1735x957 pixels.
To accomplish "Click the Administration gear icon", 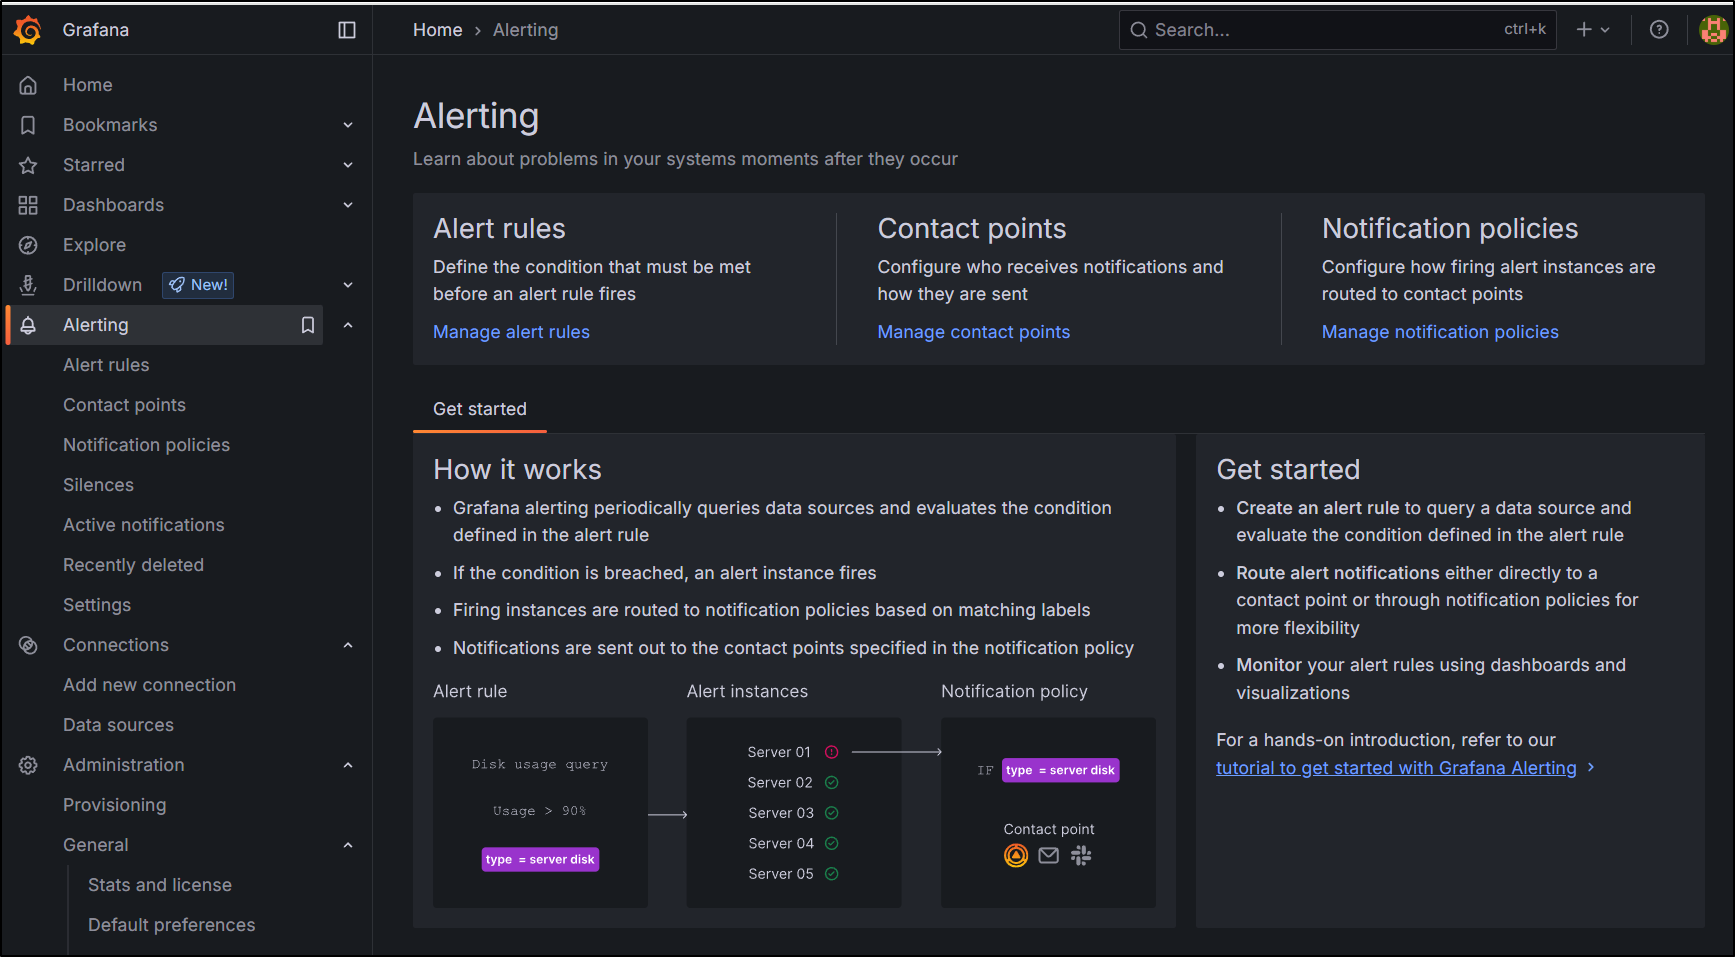I will pyautogui.click(x=28, y=765).
